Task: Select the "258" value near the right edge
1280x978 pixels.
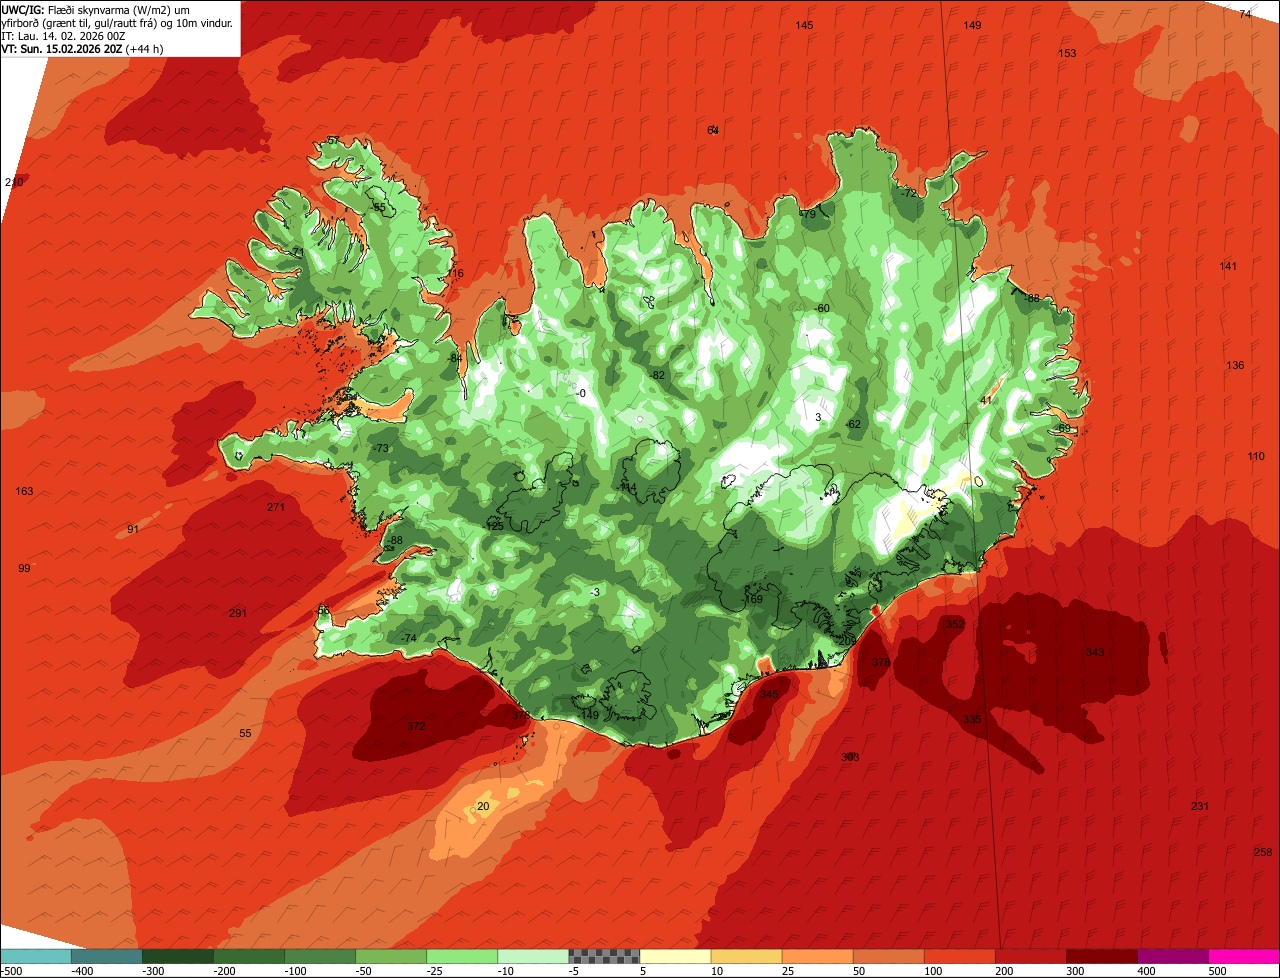Action: pos(1263,852)
